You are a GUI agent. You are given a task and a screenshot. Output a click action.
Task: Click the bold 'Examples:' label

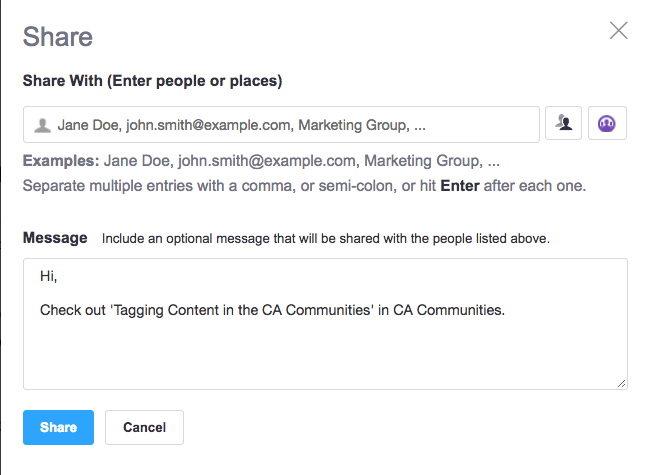pyautogui.click(x=61, y=160)
